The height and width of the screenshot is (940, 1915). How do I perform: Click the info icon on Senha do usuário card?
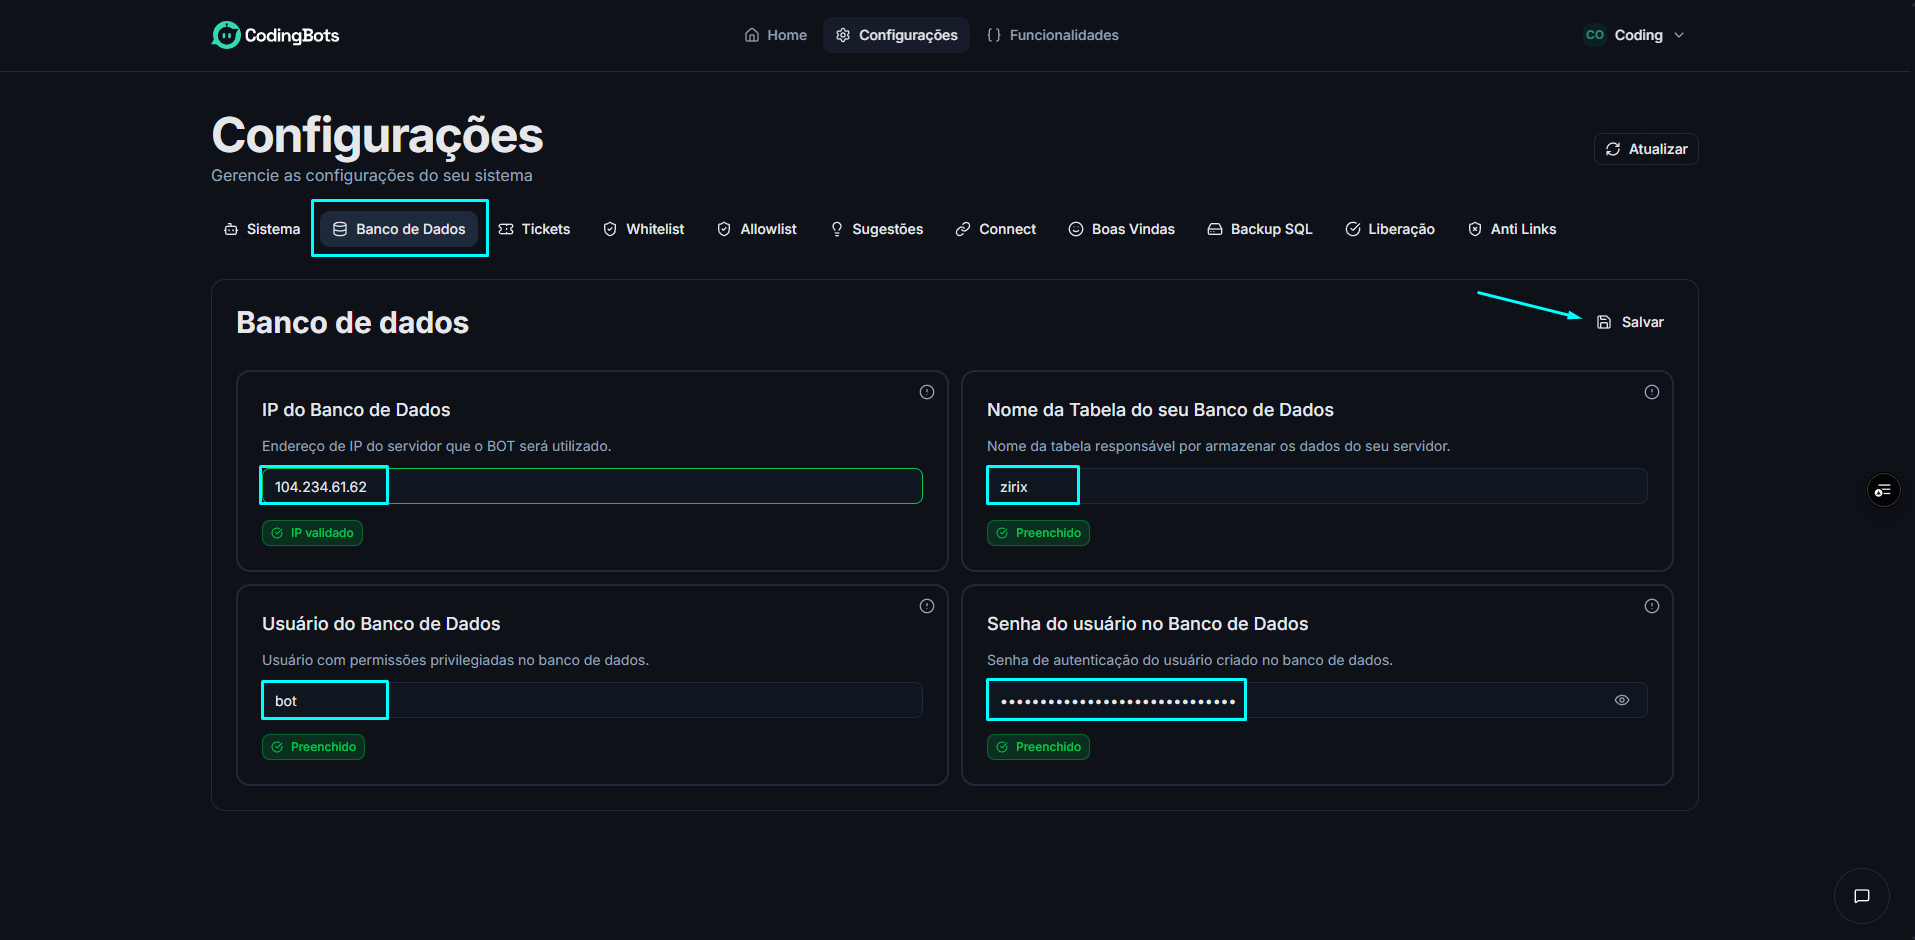tap(1651, 606)
